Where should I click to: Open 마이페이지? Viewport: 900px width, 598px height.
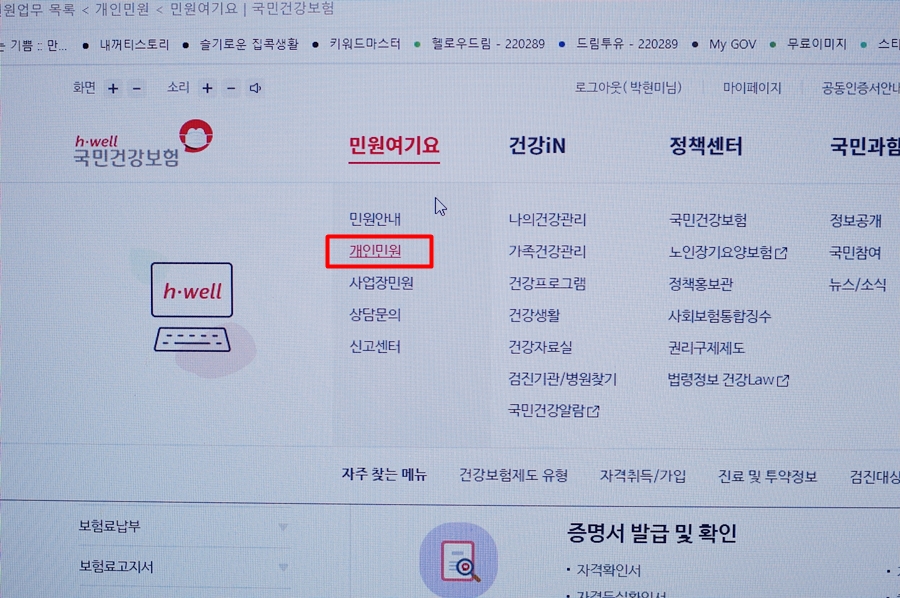click(x=752, y=88)
